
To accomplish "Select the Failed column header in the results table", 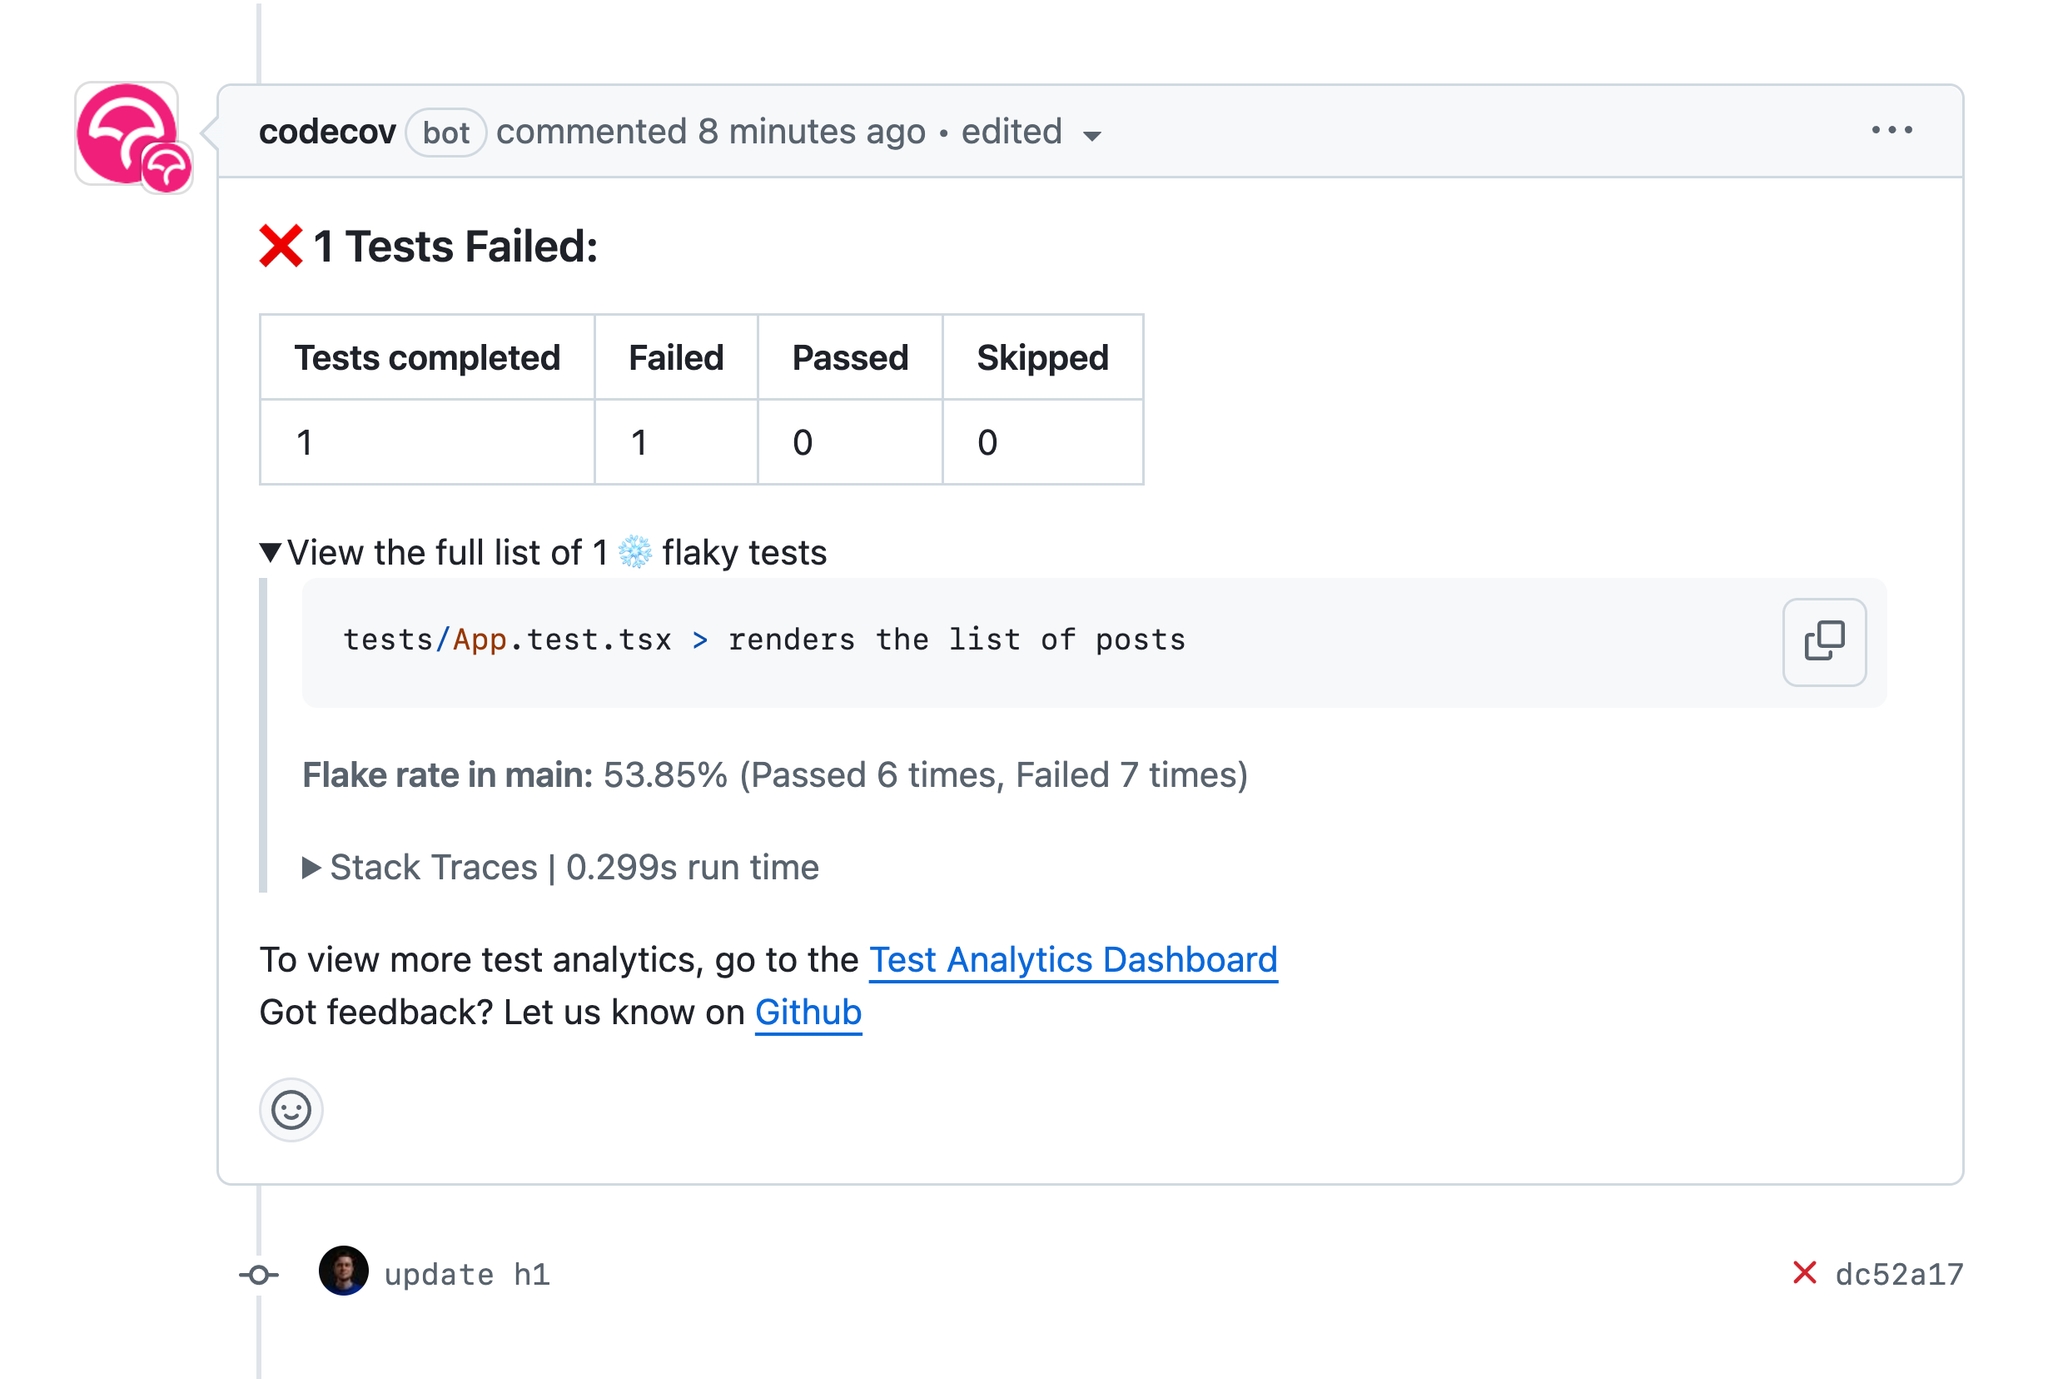I will 676,357.
